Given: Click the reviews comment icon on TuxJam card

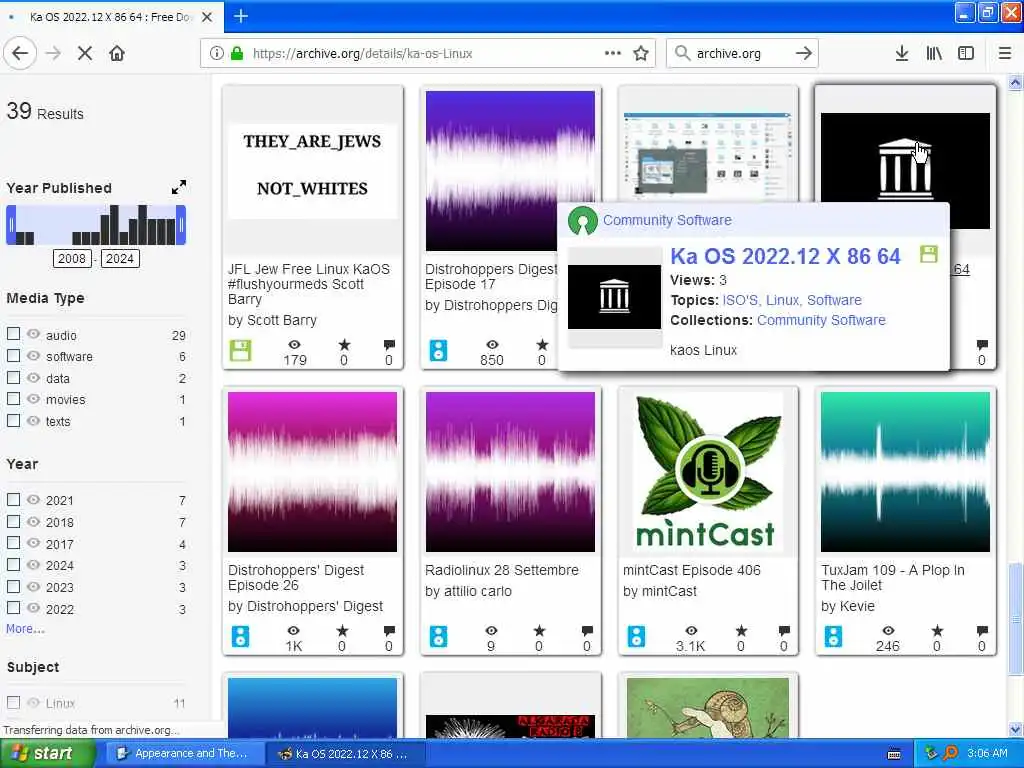Looking at the screenshot, I should click(x=982, y=631).
